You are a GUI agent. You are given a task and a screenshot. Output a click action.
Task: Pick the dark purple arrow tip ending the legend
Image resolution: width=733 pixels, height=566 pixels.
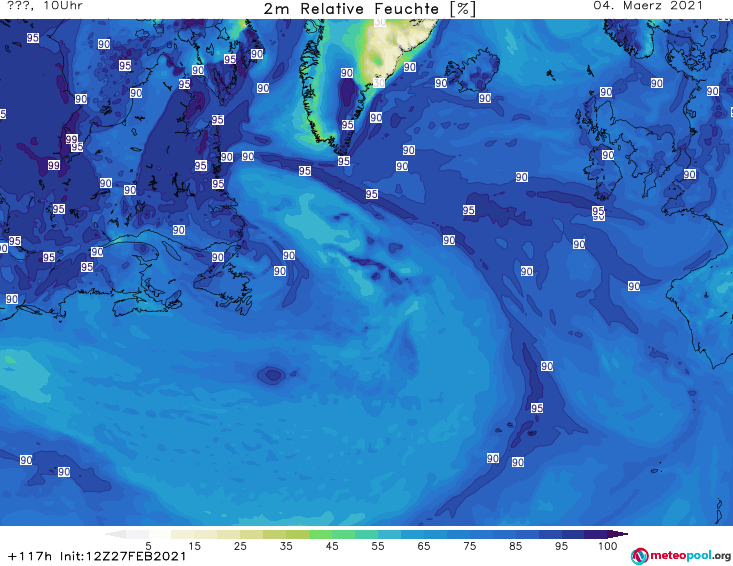coord(618,534)
